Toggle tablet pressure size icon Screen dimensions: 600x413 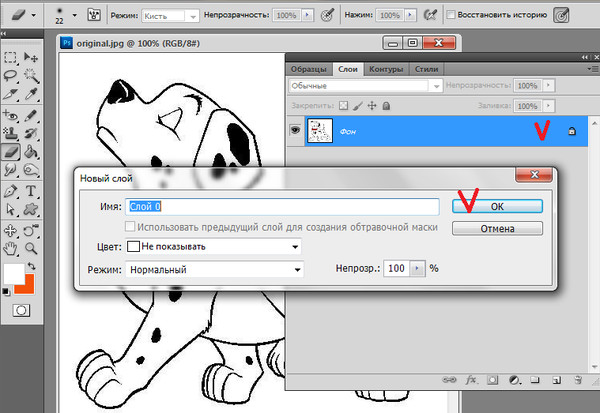(561, 15)
